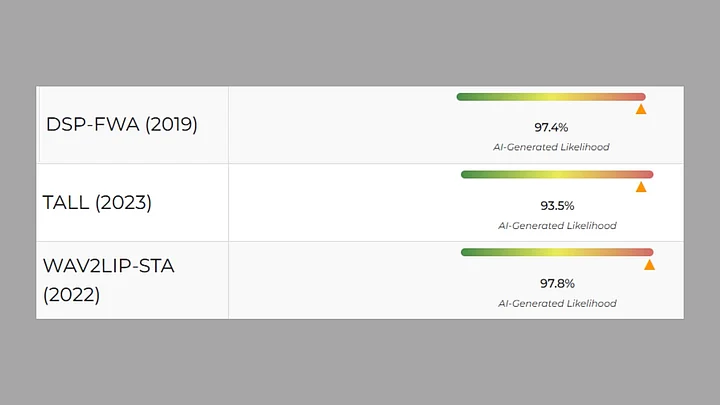Click the 97.4% likelihood score
This screenshot has width=720, height=405.
coord(551,128)
